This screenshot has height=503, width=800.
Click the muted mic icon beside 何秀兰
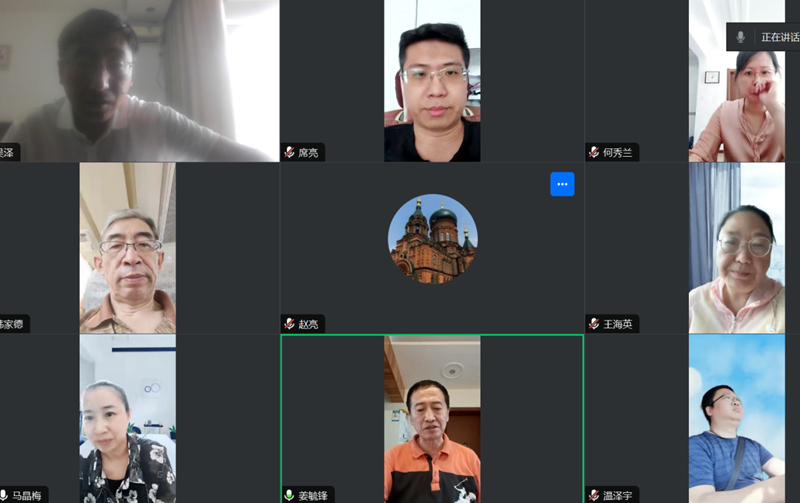[594, 153]
